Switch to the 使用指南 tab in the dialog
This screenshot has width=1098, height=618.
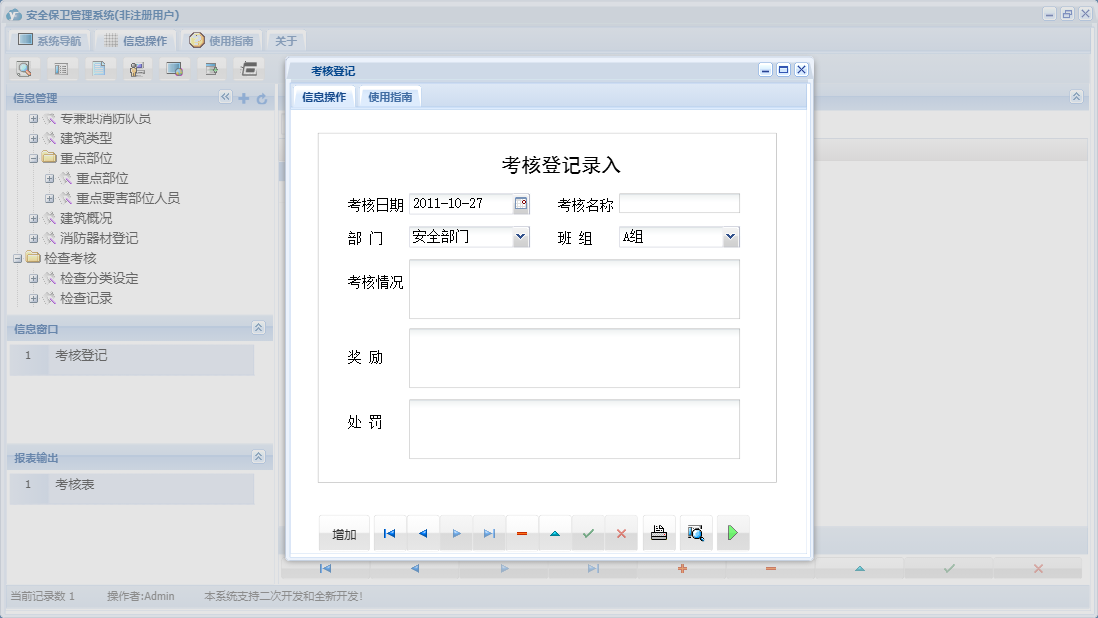coord(388,96)
